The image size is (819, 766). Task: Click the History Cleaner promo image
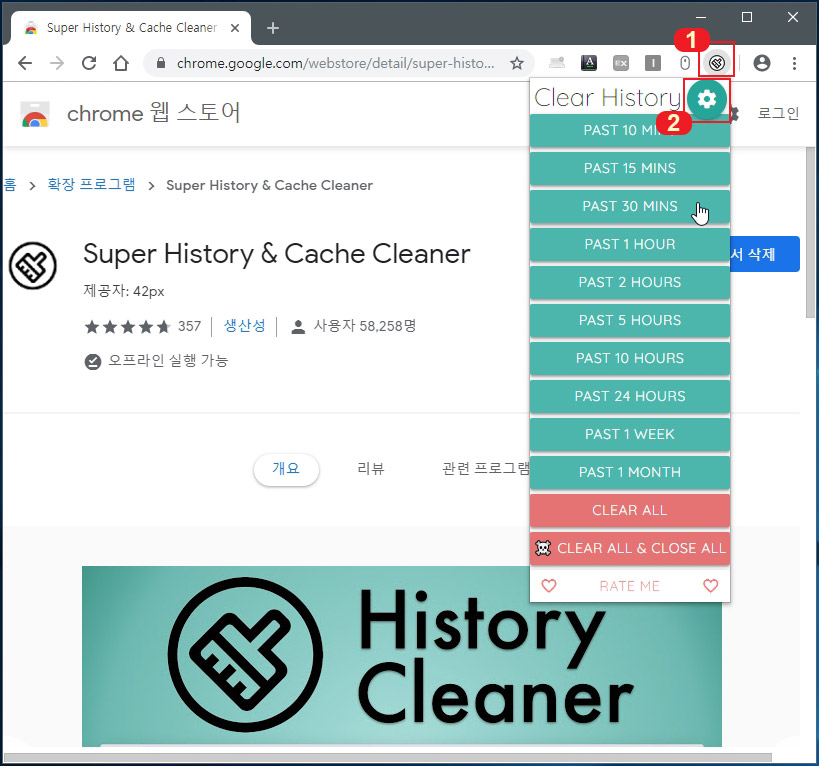pyautogui.click(x=402, y=656)
